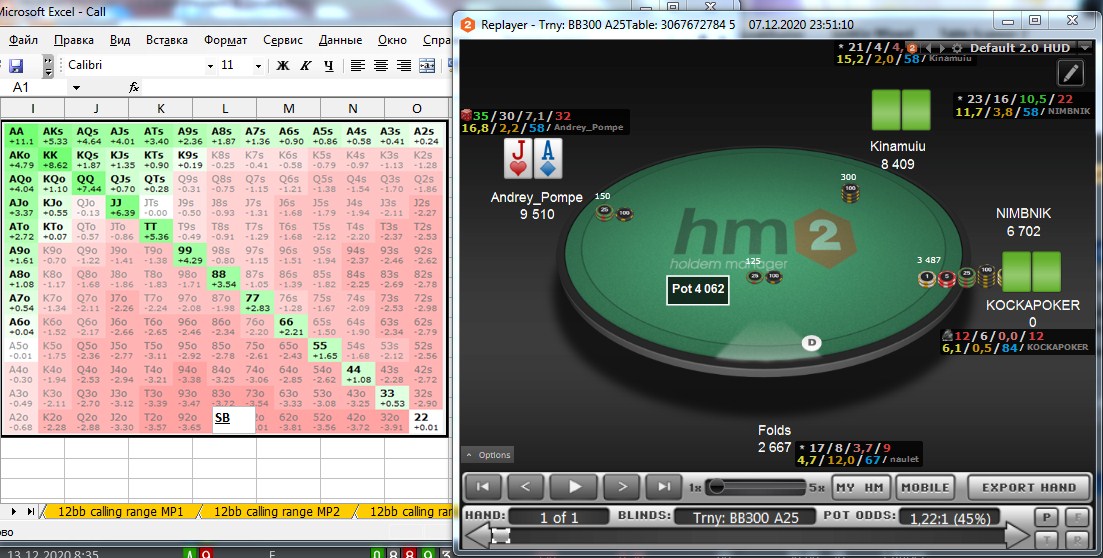This screenshot has height=558, width=1103.
Task: Go to next hand large right arrow
Action: (1018, 537)
